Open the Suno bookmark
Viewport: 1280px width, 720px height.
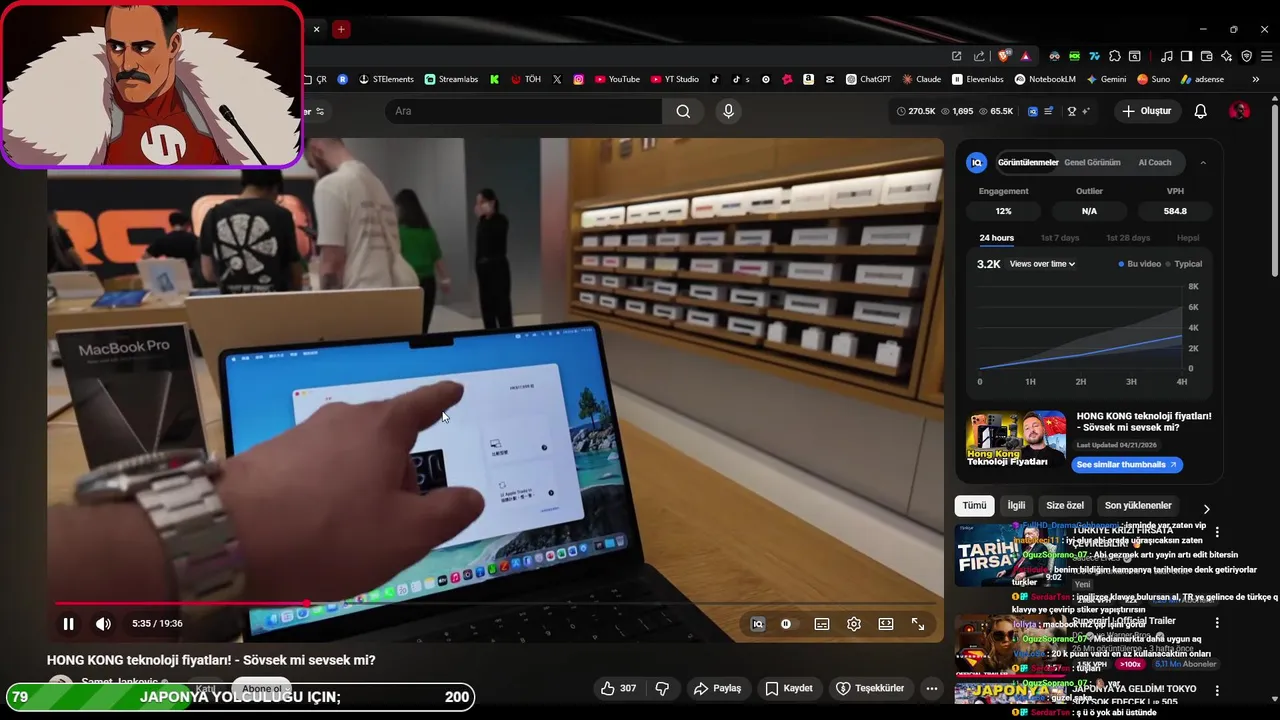tap(1153, 79)
